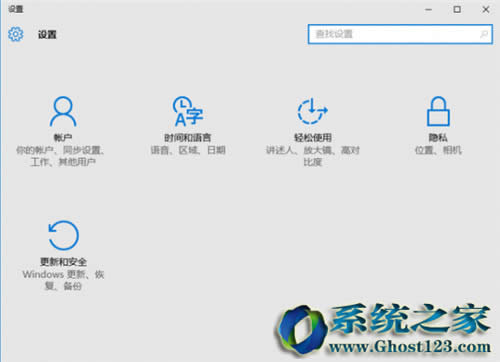
Task: Open the 帐户 accounts person icon
Action: tap(63, 111)
